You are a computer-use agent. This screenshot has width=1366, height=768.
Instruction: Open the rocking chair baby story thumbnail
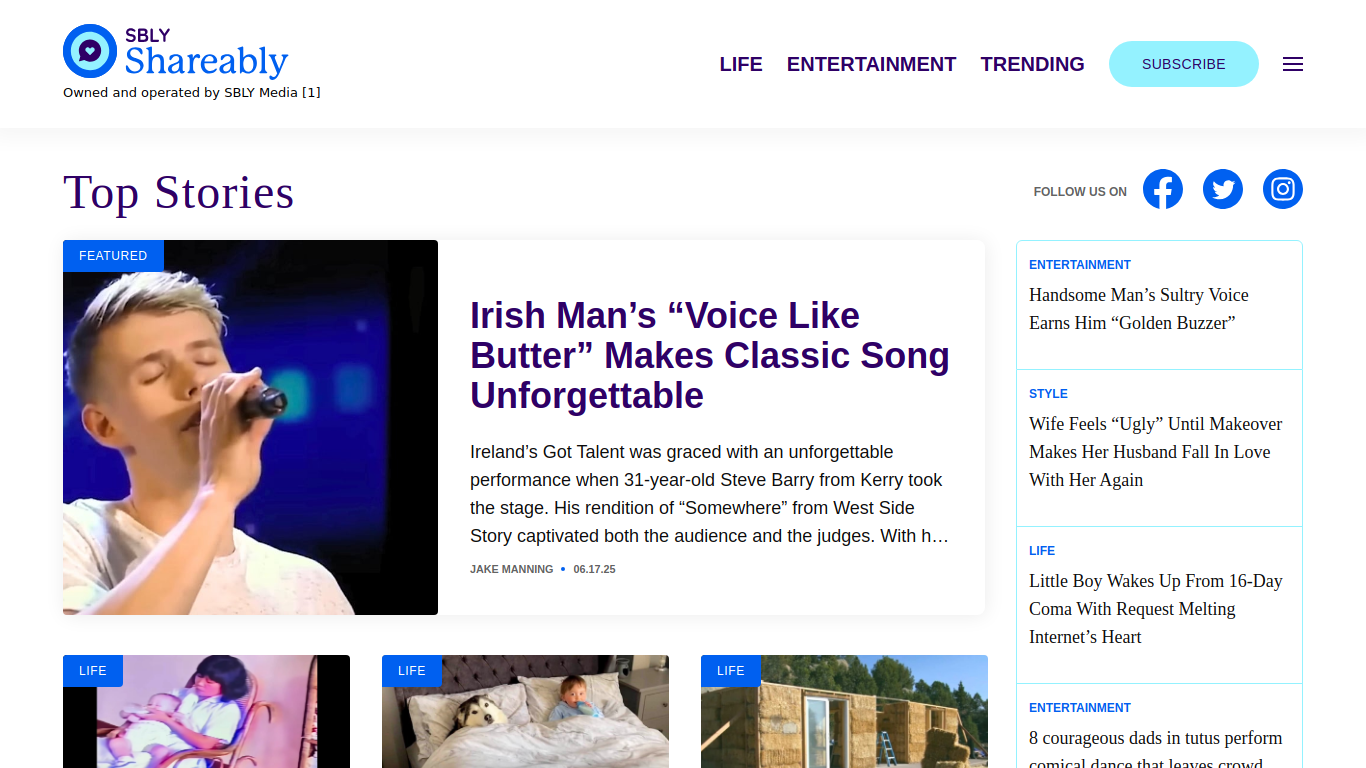pos(206,711)
